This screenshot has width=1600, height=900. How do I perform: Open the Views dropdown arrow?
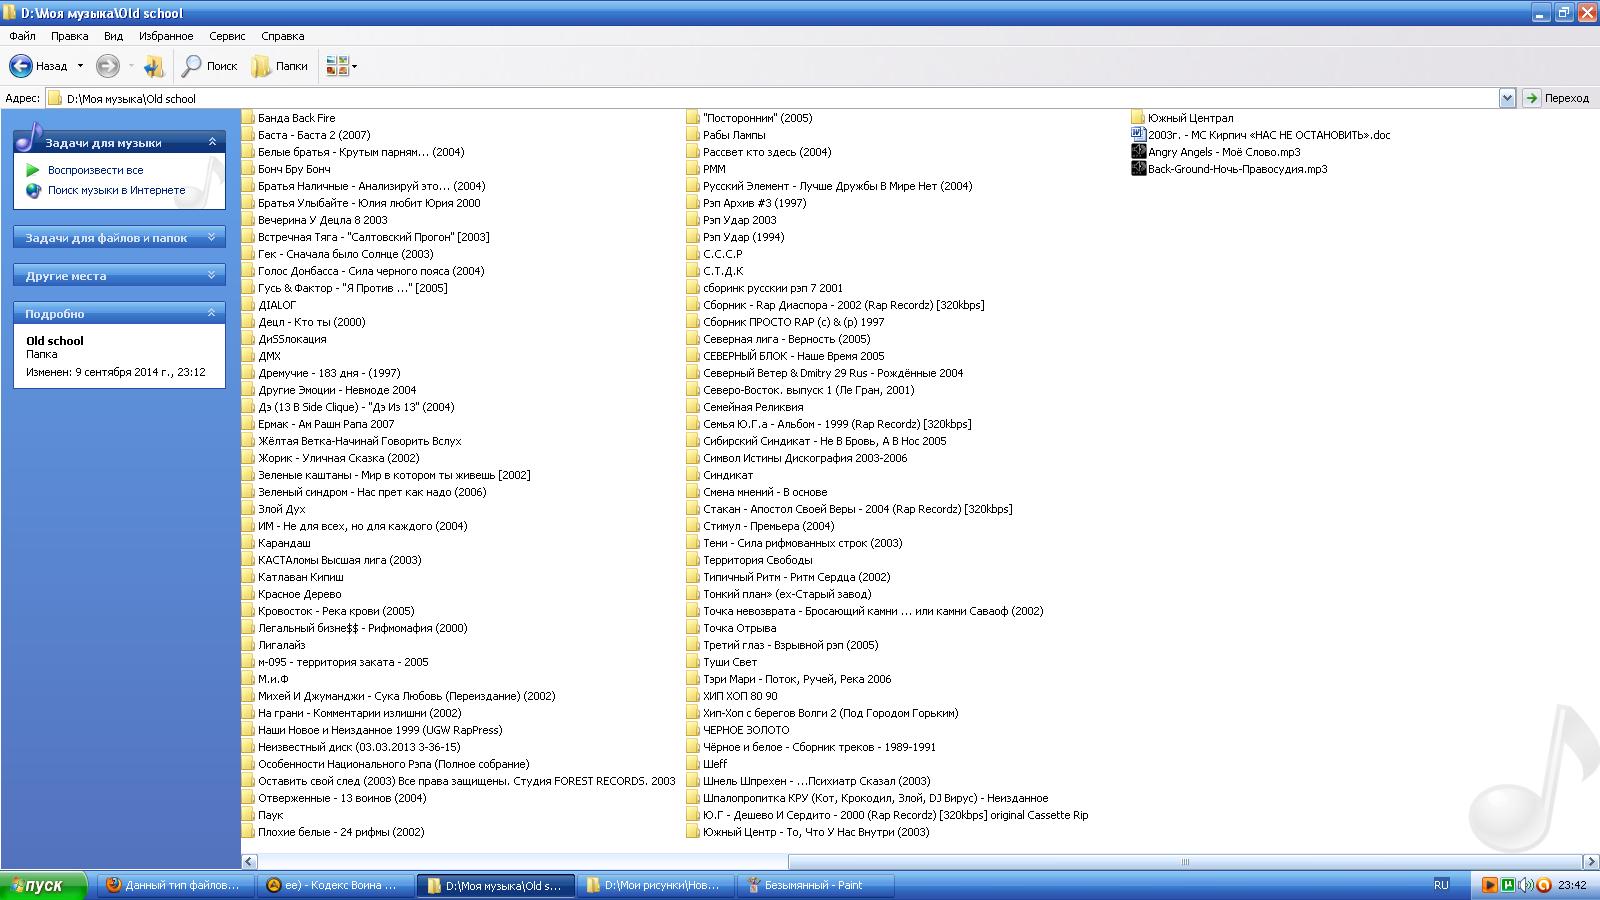(354, 66)
